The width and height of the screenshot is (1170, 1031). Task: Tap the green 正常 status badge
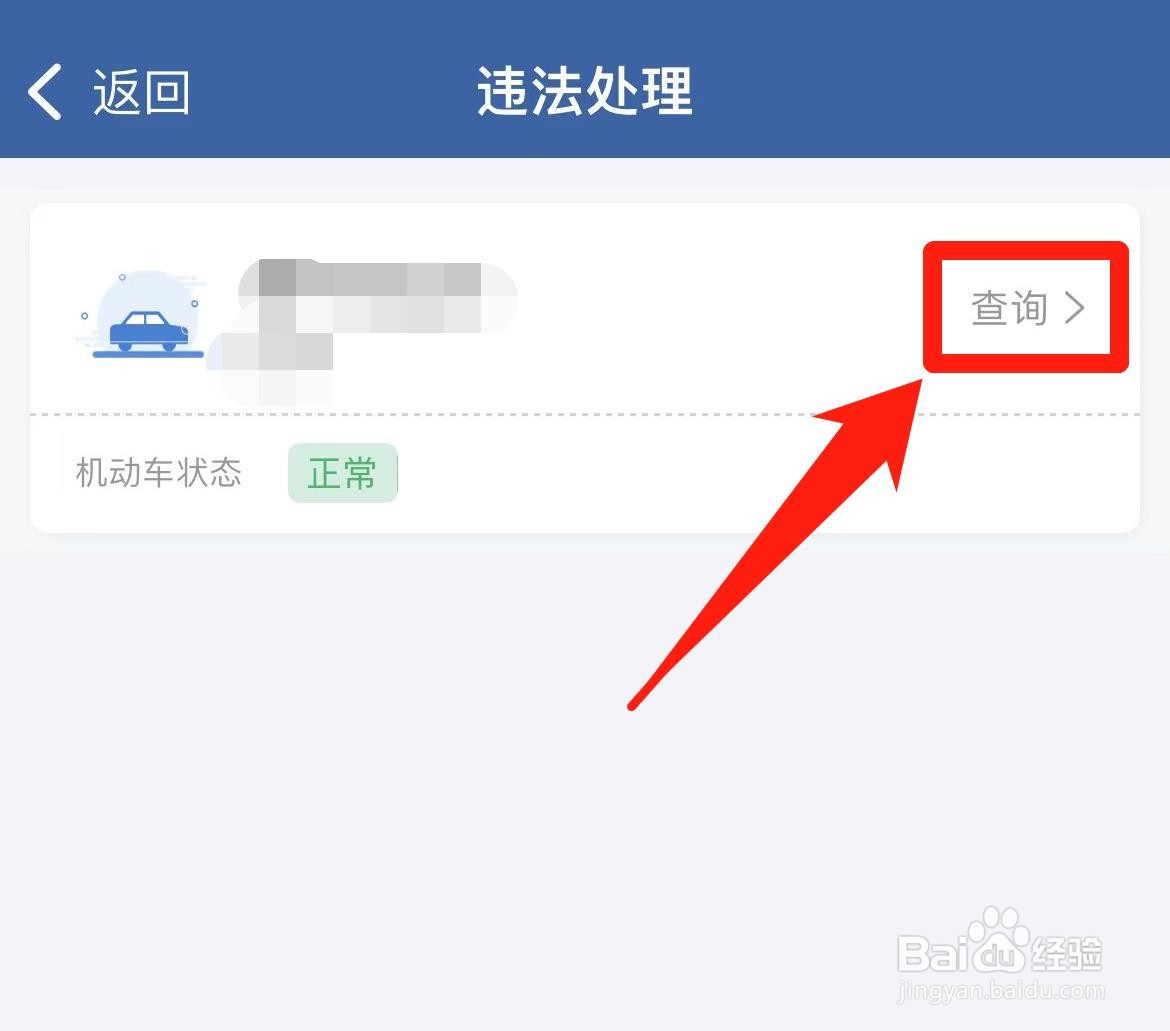point(342,473)
